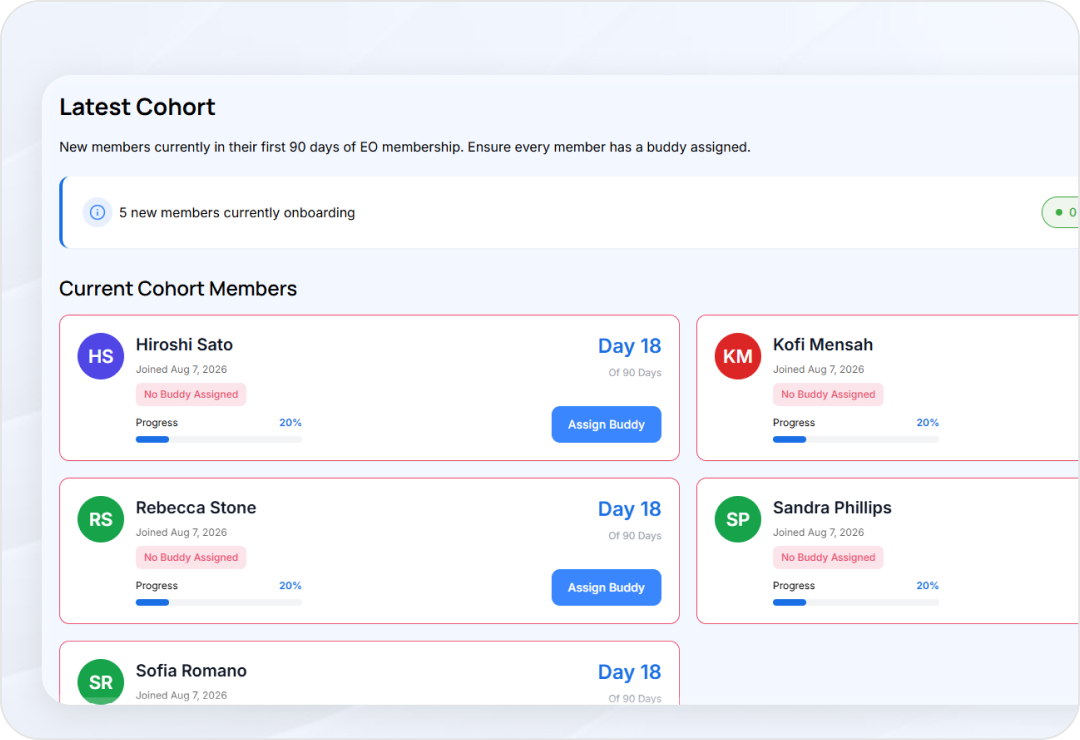Click Kofi Mensah's No Buddy Assigned badge
Image resolution: width=1080 pixels, height=740 pixels.
[x=828, y=394]
